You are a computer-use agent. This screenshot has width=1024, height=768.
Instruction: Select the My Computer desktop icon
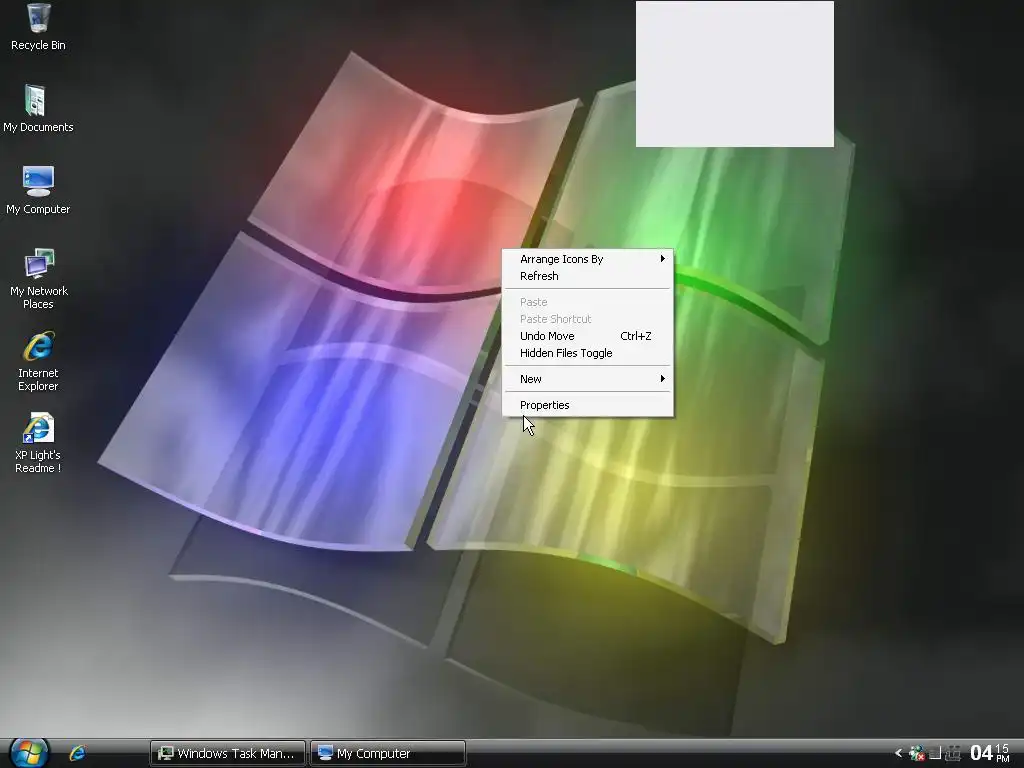pyautogui.click(x=38, y=191)
